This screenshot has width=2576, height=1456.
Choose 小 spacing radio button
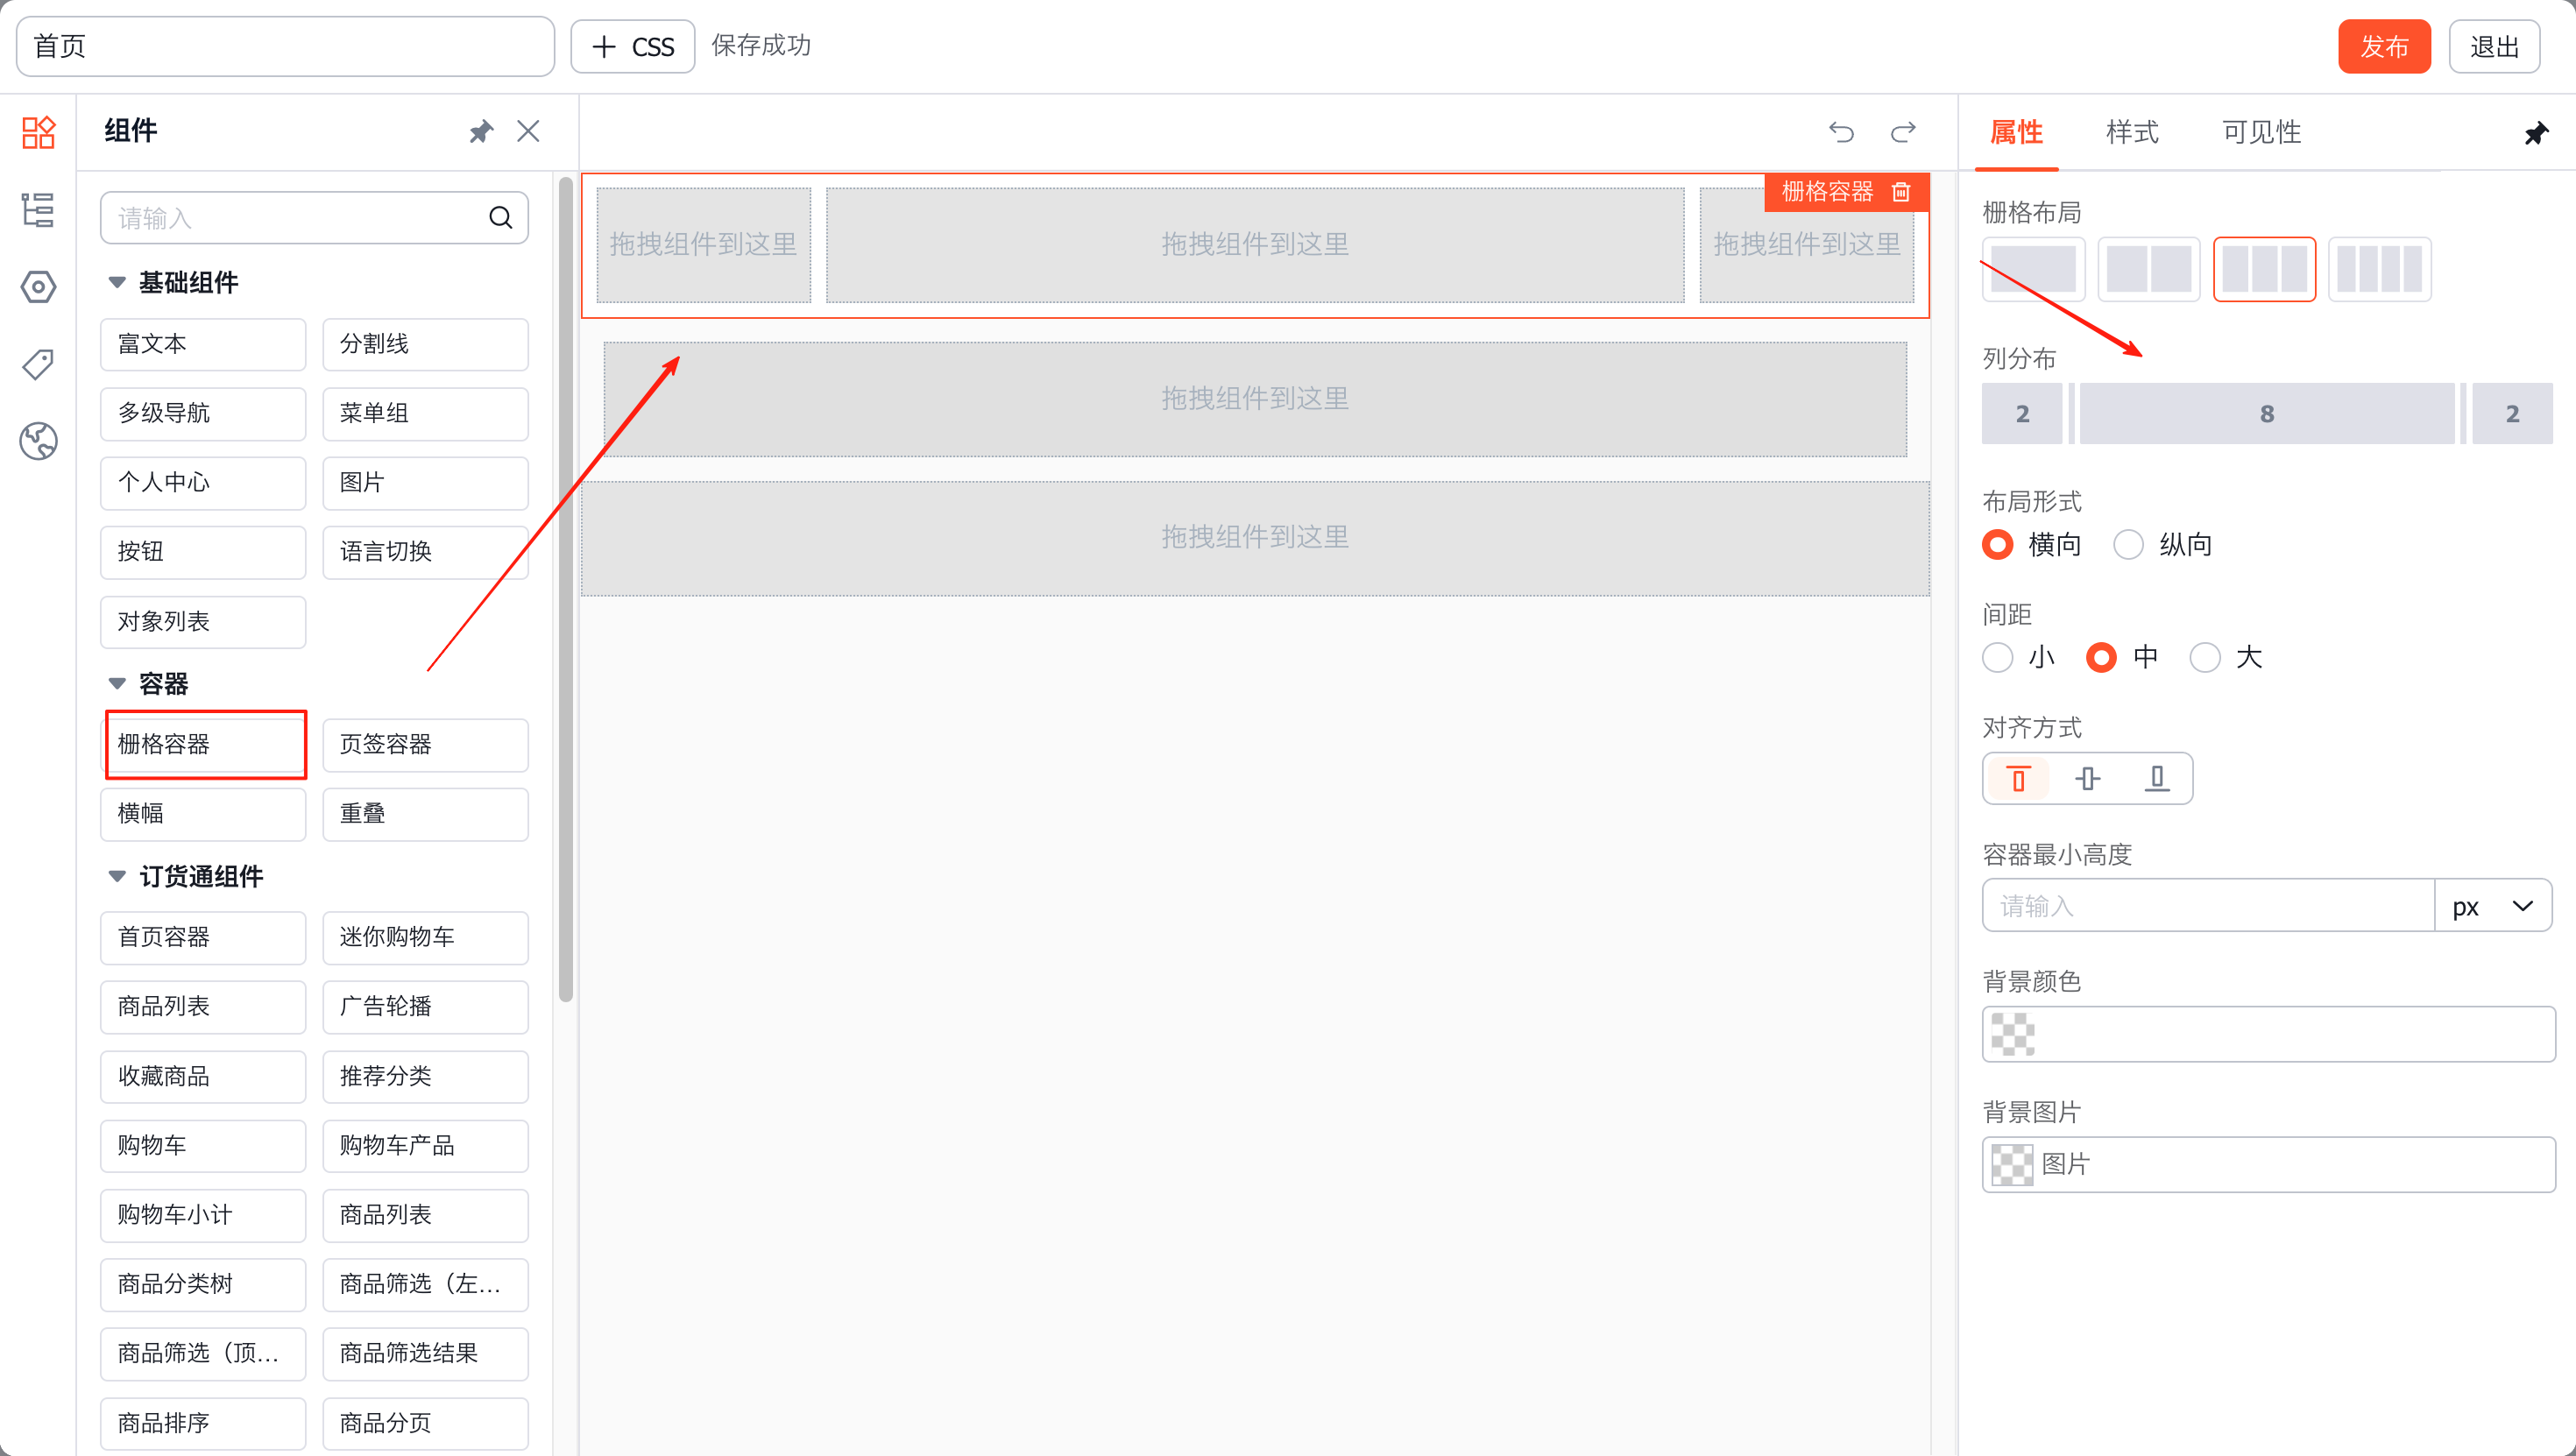pos(1998,658)
